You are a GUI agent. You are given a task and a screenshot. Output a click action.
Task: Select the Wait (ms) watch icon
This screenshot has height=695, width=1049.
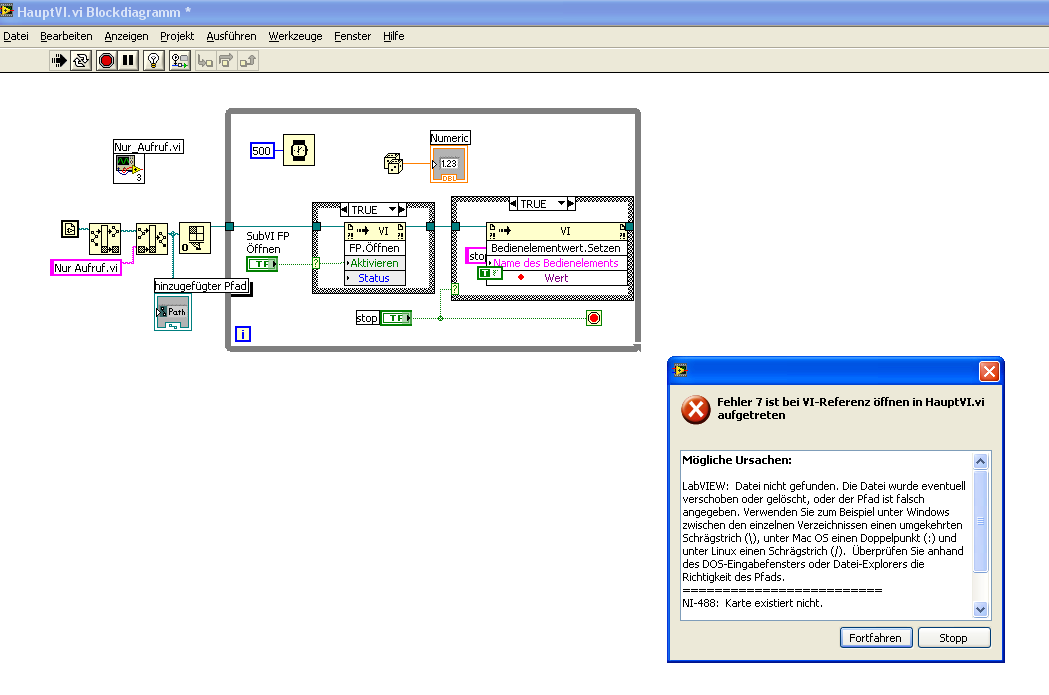pos(299,150)
